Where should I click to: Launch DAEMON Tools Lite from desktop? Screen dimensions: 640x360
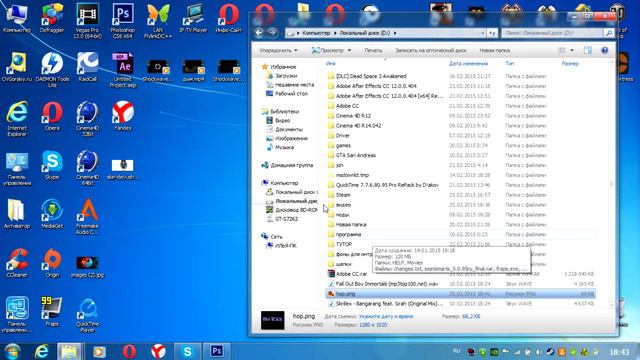[52, 69]
